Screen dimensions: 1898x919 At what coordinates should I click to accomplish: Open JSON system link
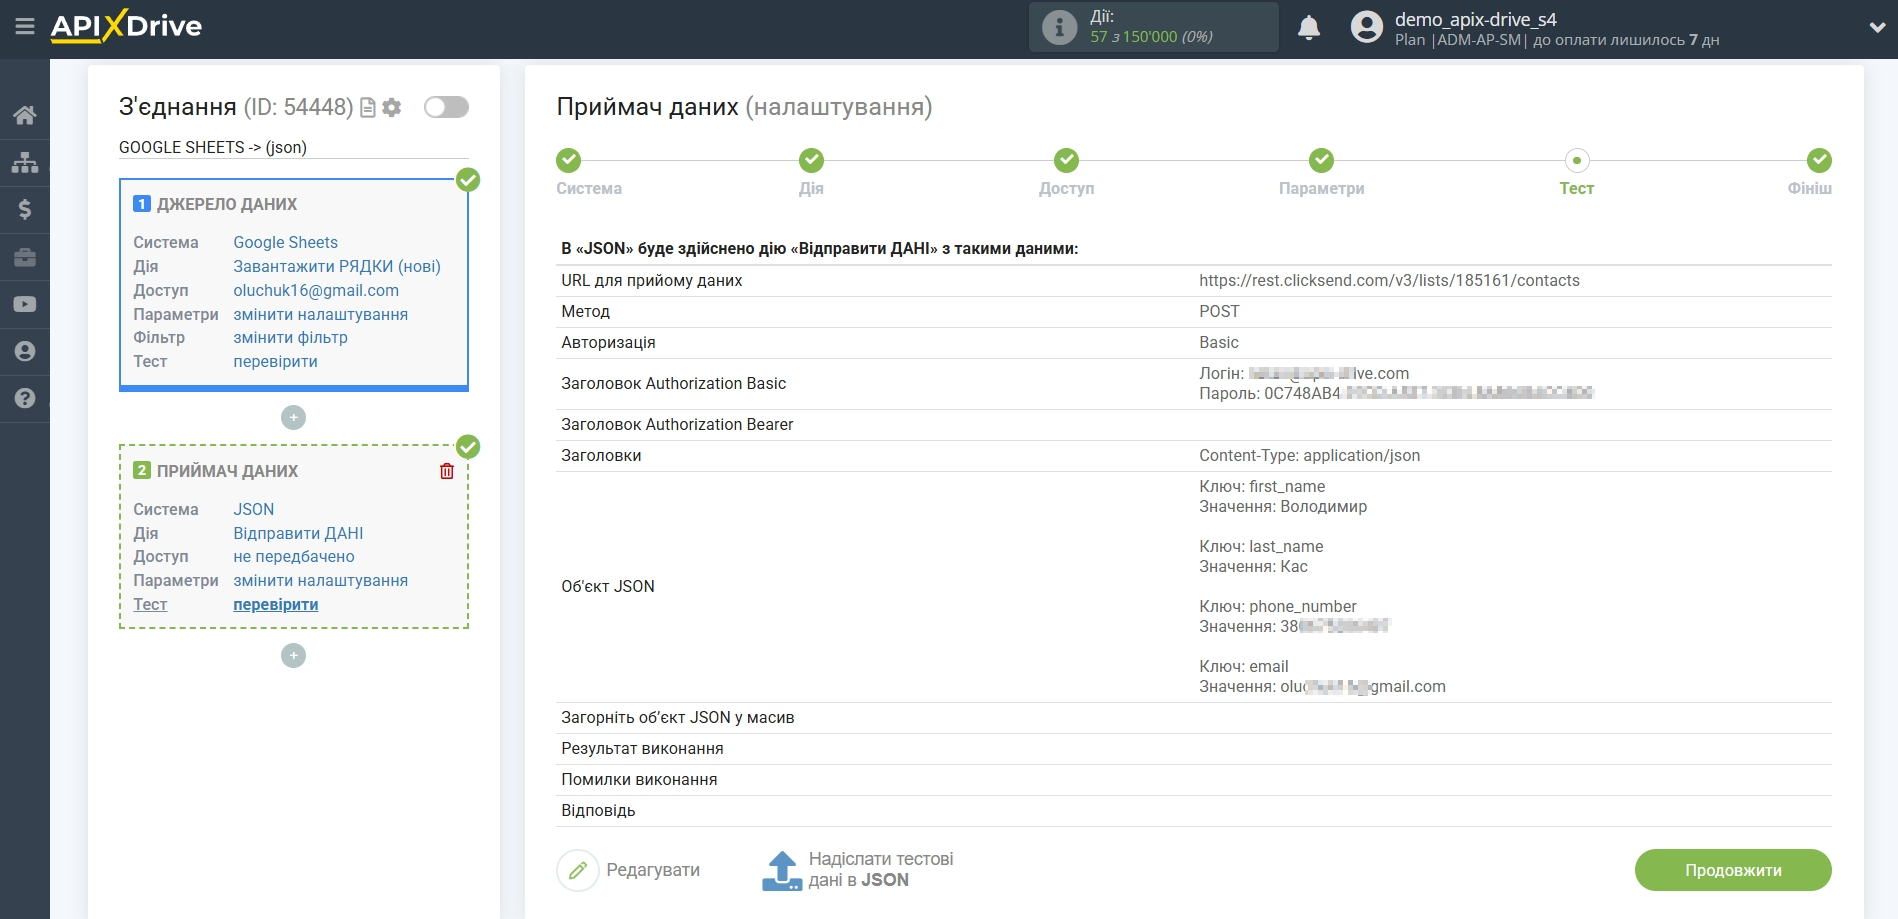pos(253,509)
